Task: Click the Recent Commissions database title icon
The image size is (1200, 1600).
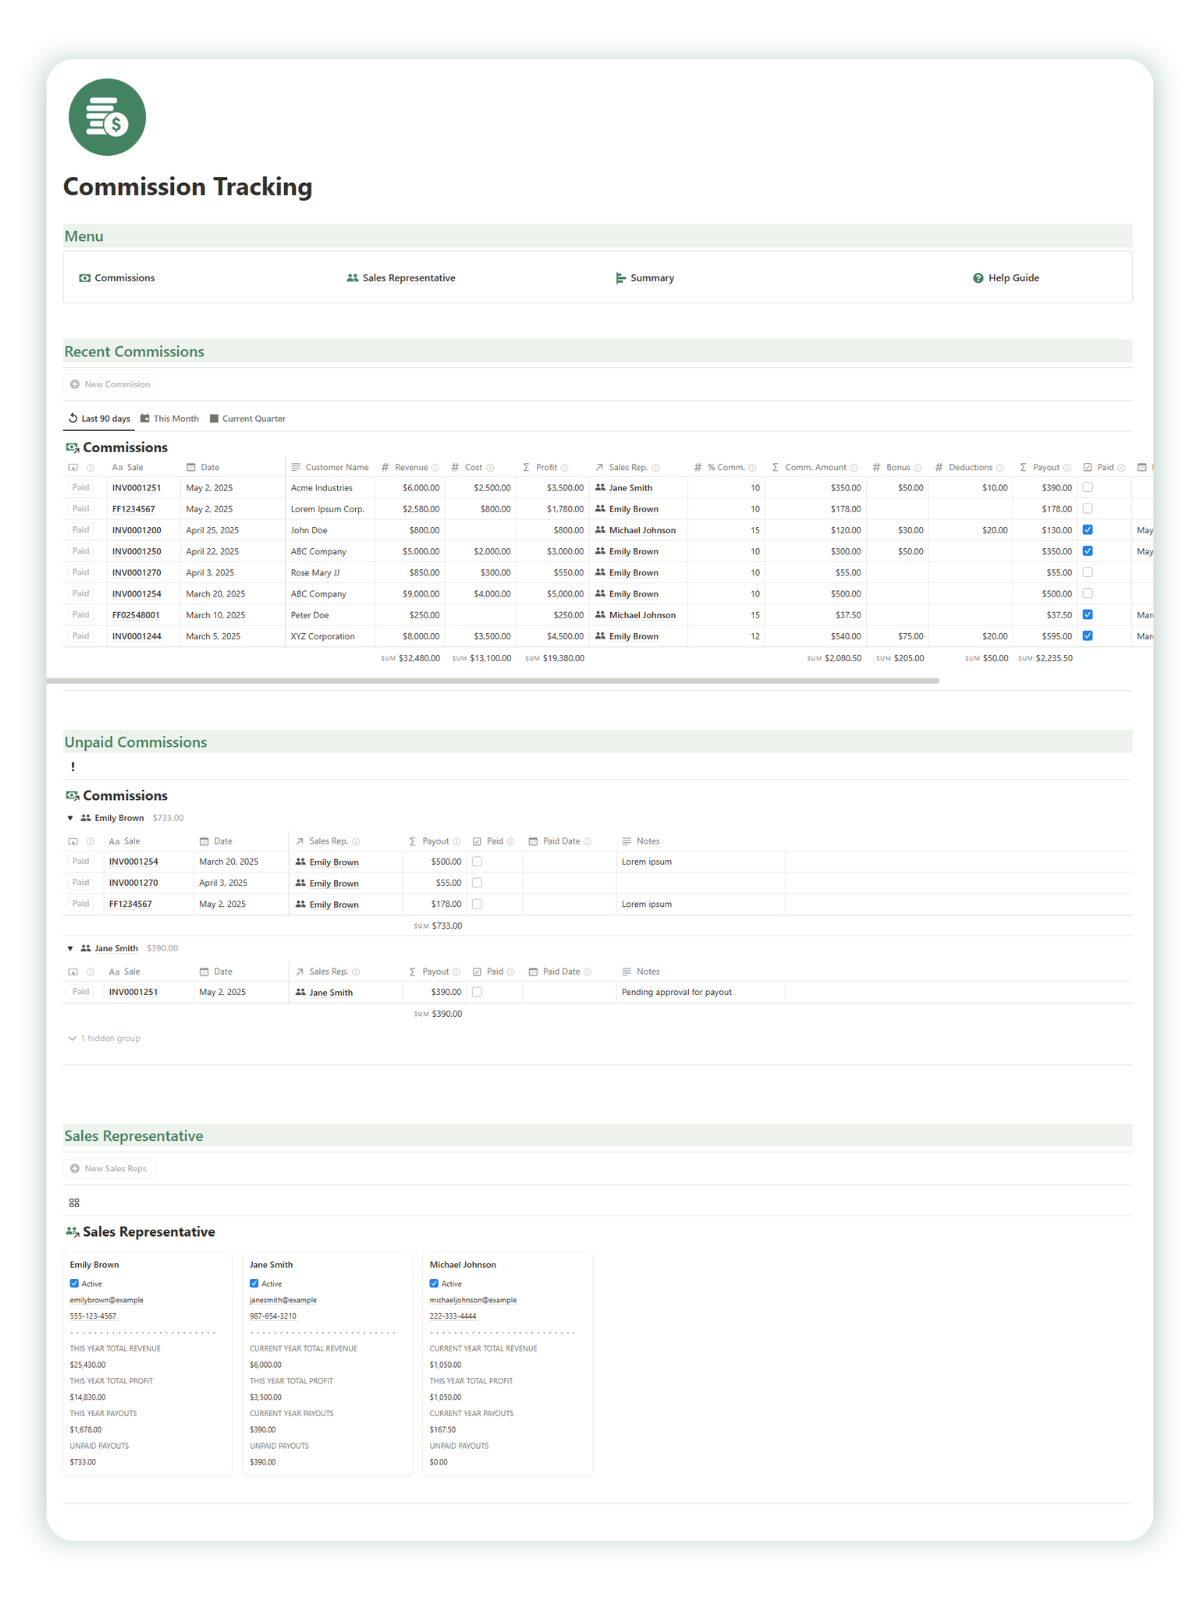Action: point(72,447)
